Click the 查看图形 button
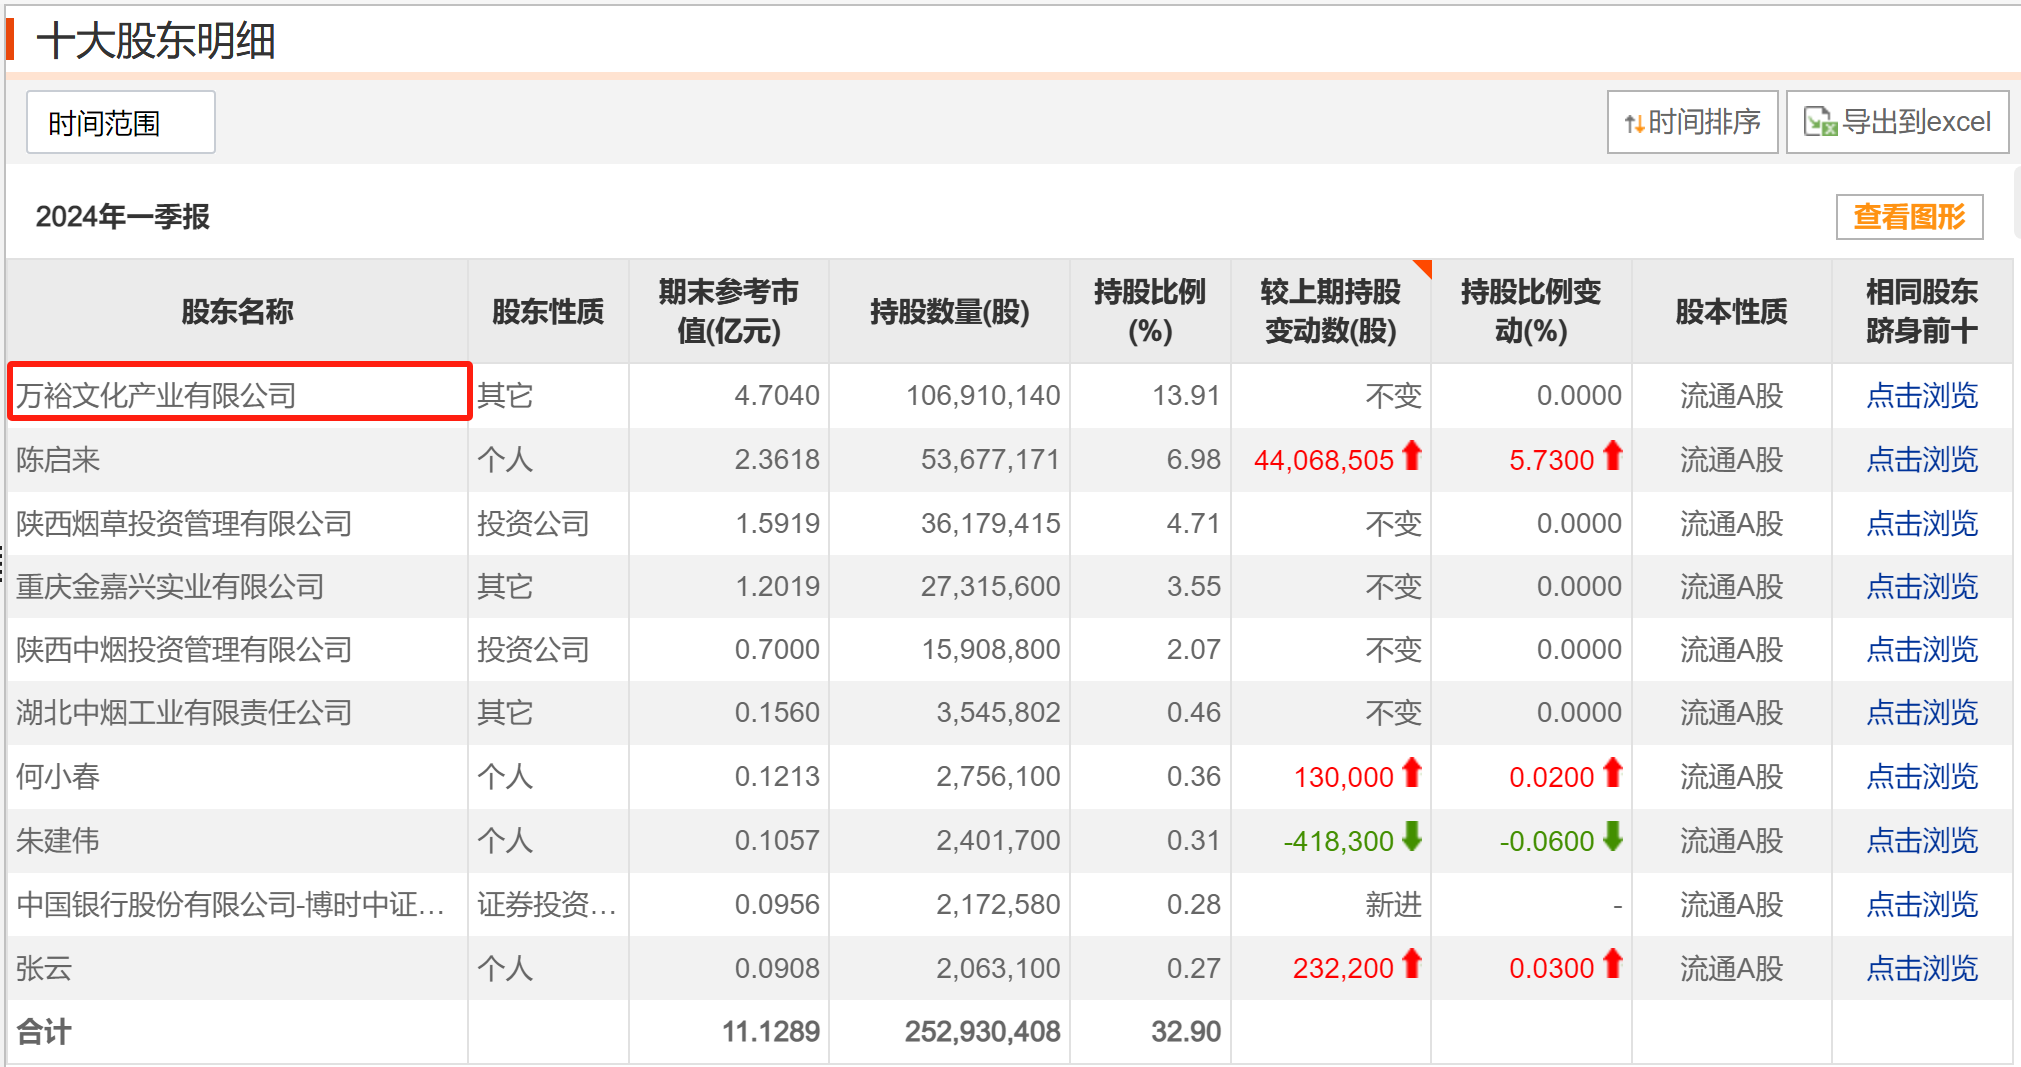This screenshot has width=2021, height=1067. 1908,217
